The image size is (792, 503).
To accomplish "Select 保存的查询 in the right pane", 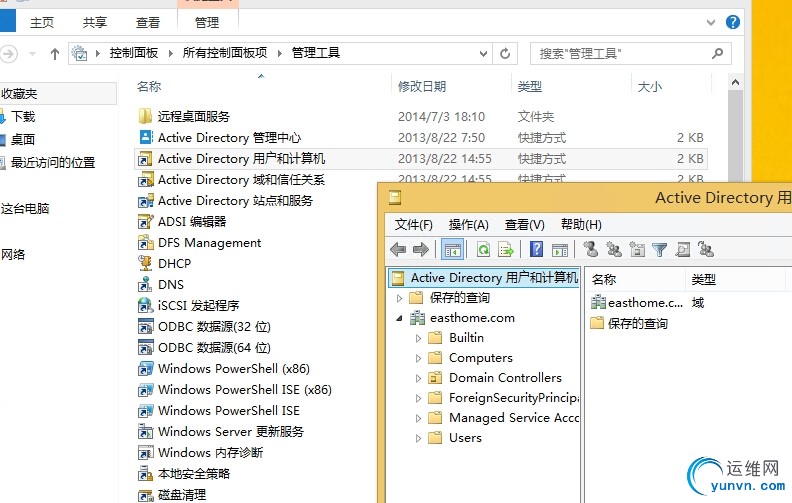I will click(637, 323).
